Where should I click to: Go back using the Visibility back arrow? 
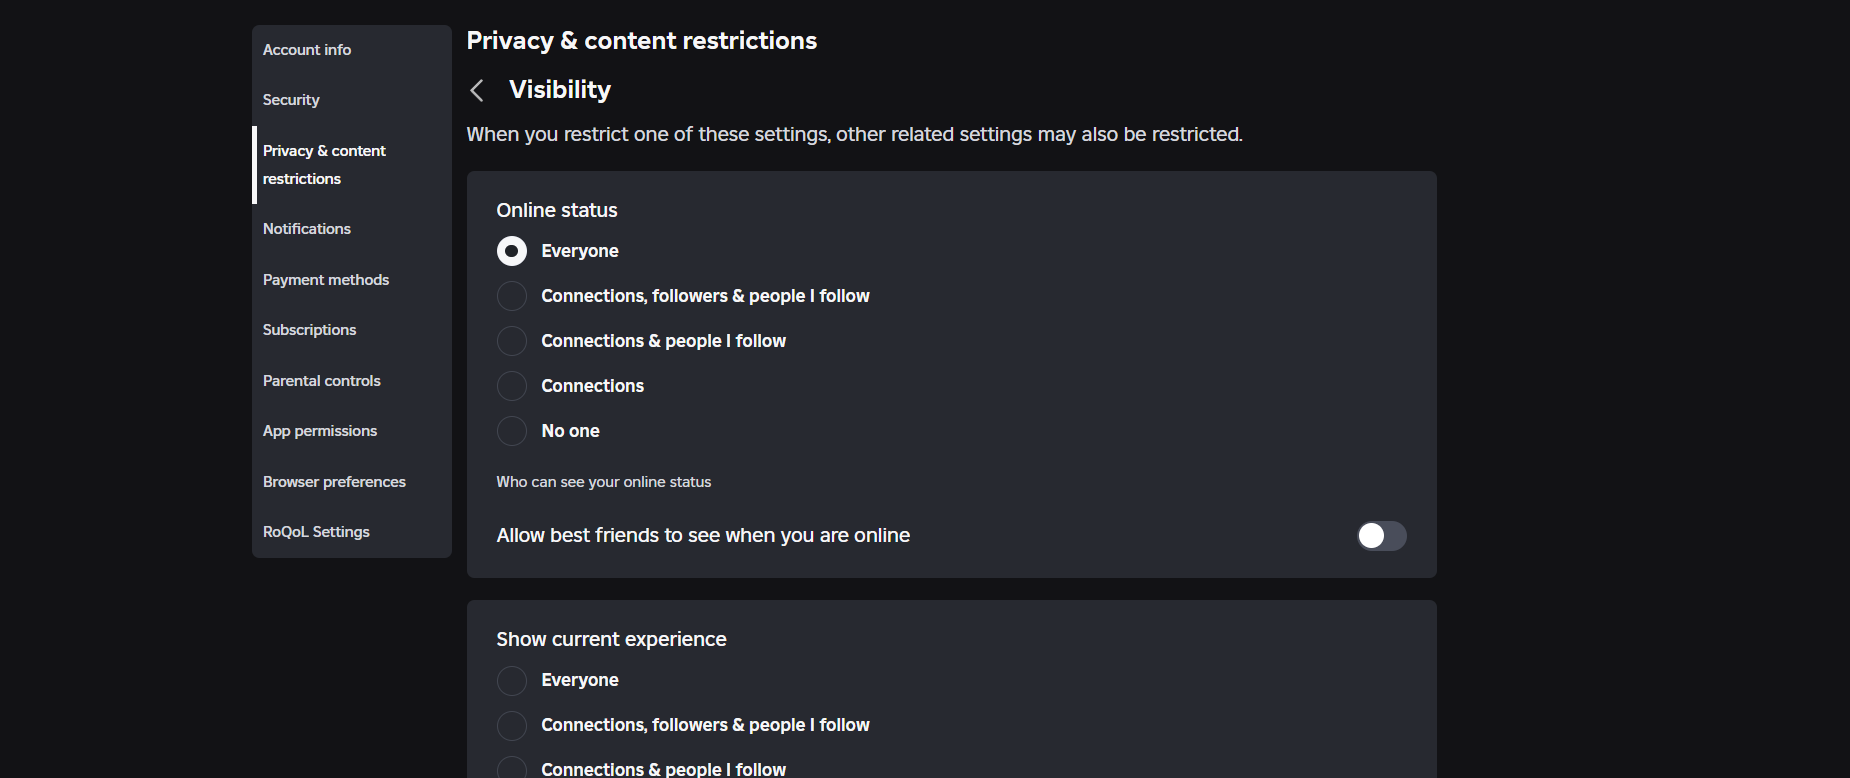(x=477, y=91)
